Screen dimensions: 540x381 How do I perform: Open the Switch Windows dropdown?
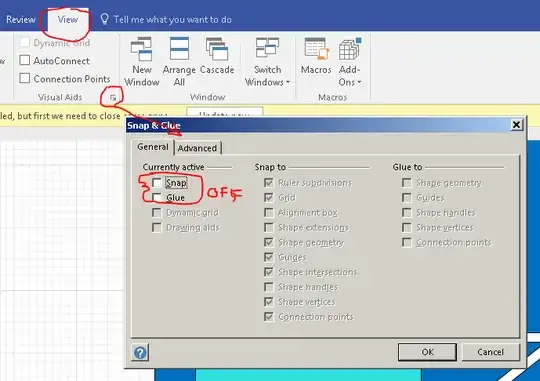[x=267, y=62]
